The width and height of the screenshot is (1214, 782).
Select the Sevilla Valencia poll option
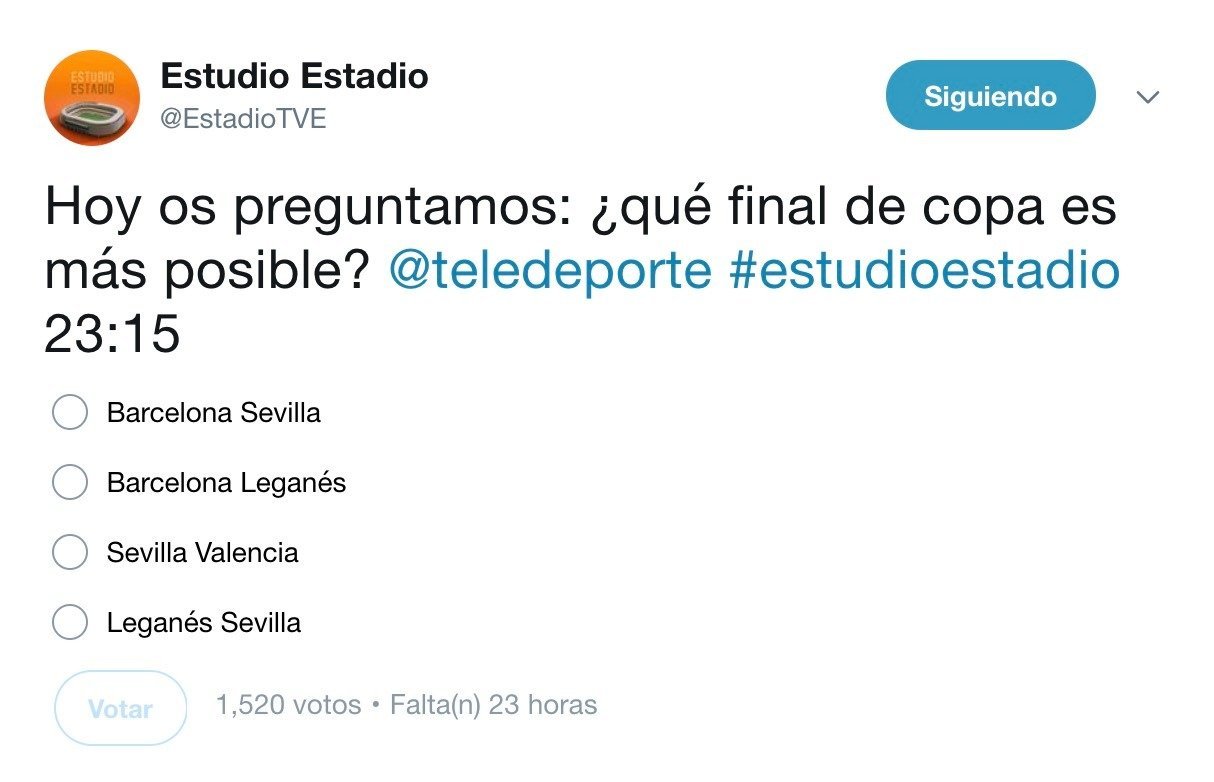[70, 552]
